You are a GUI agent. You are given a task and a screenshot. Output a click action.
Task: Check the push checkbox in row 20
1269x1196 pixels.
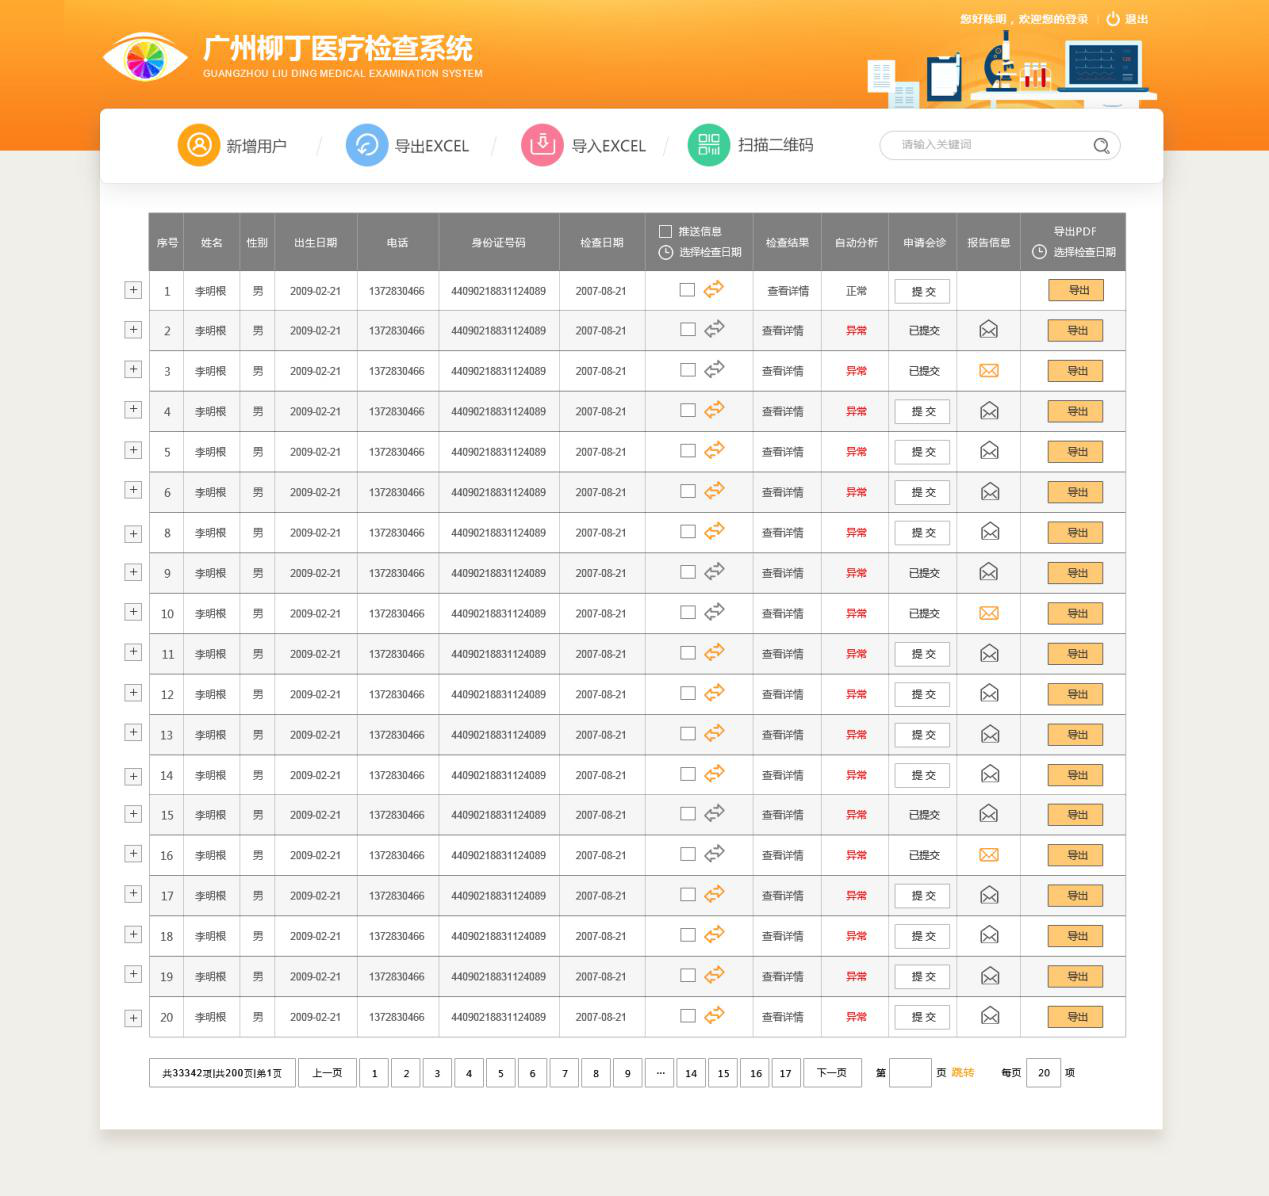point(687,1015)
